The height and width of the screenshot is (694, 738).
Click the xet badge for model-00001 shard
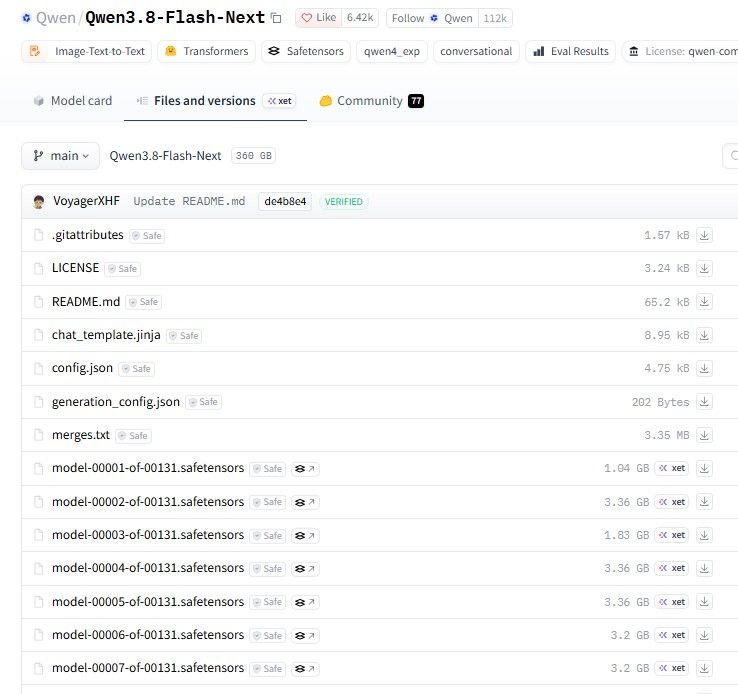672,468
